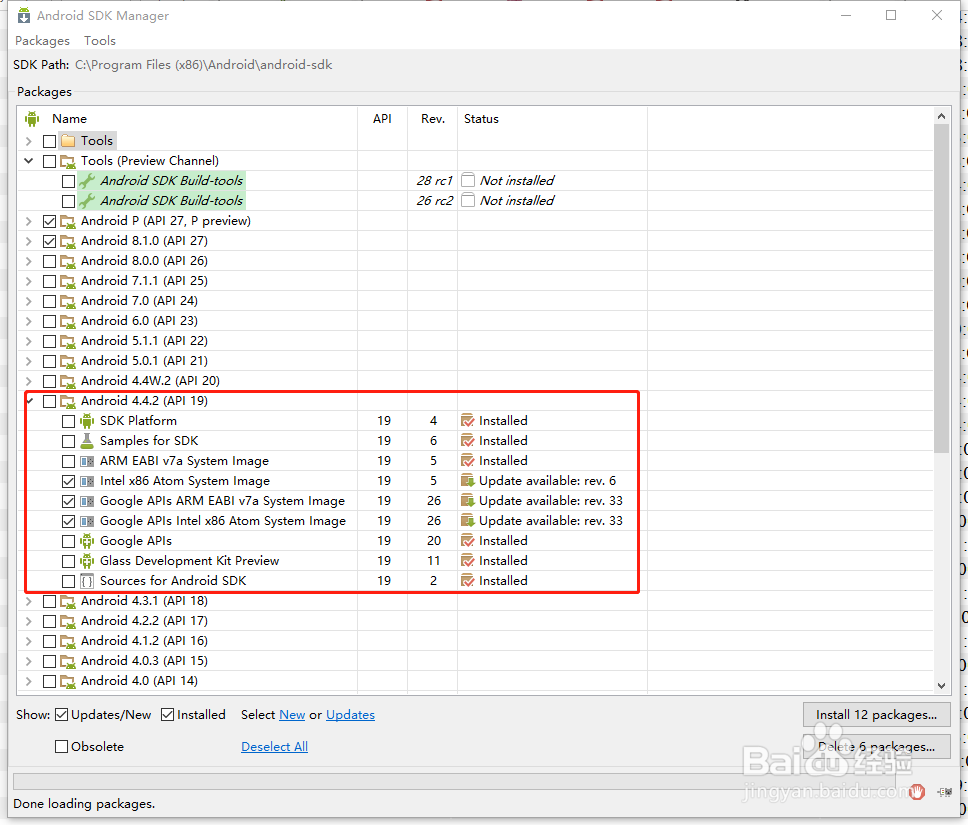Click the Samples for SDK flask icon
The width and height of the screenshot is (968, 825).
tap(87, 441)
